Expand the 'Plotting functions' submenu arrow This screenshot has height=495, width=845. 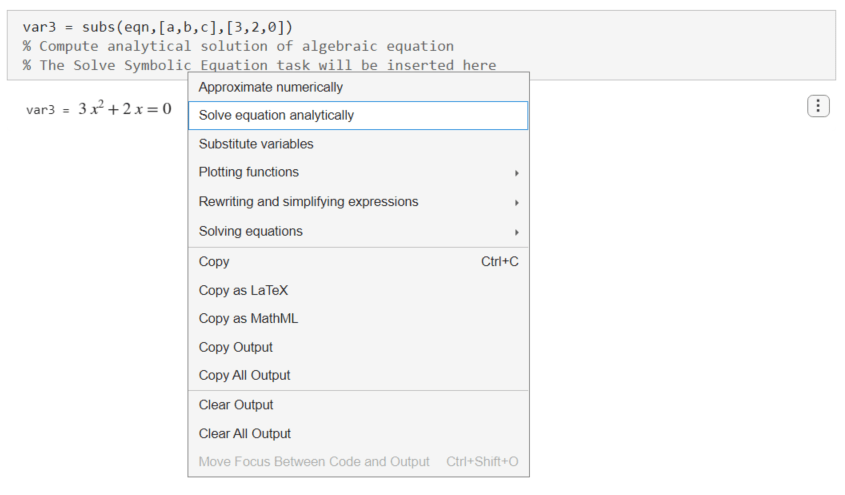[x=516, y=173]
